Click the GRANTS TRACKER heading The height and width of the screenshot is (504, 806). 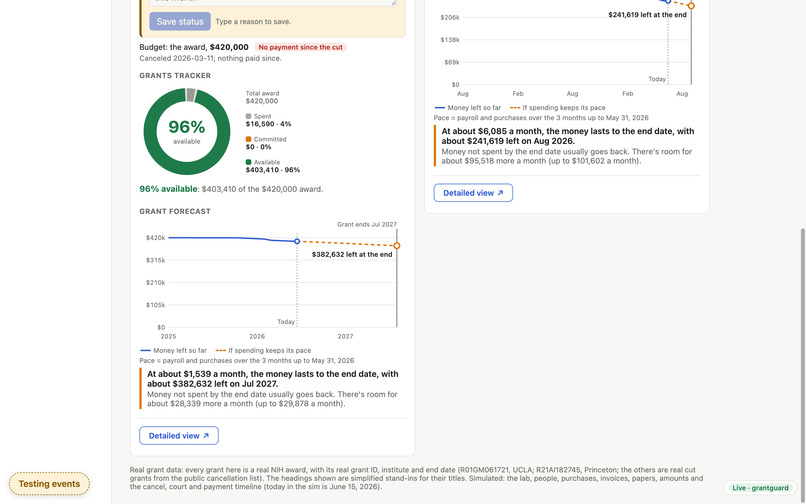tap(175, 76)
